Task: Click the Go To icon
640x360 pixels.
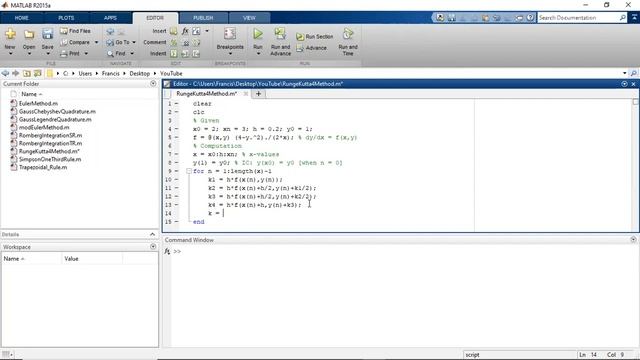Action: click(x=110, y=42)
